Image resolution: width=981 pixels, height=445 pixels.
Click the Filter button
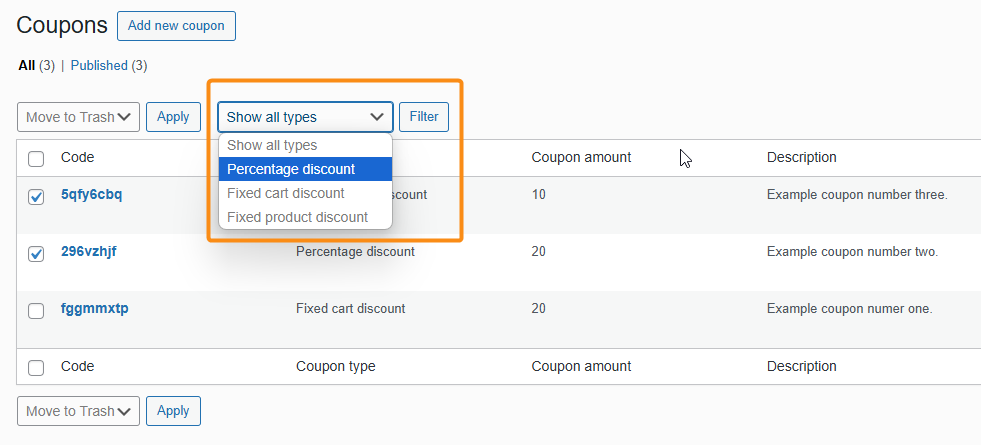click(424, 117)
